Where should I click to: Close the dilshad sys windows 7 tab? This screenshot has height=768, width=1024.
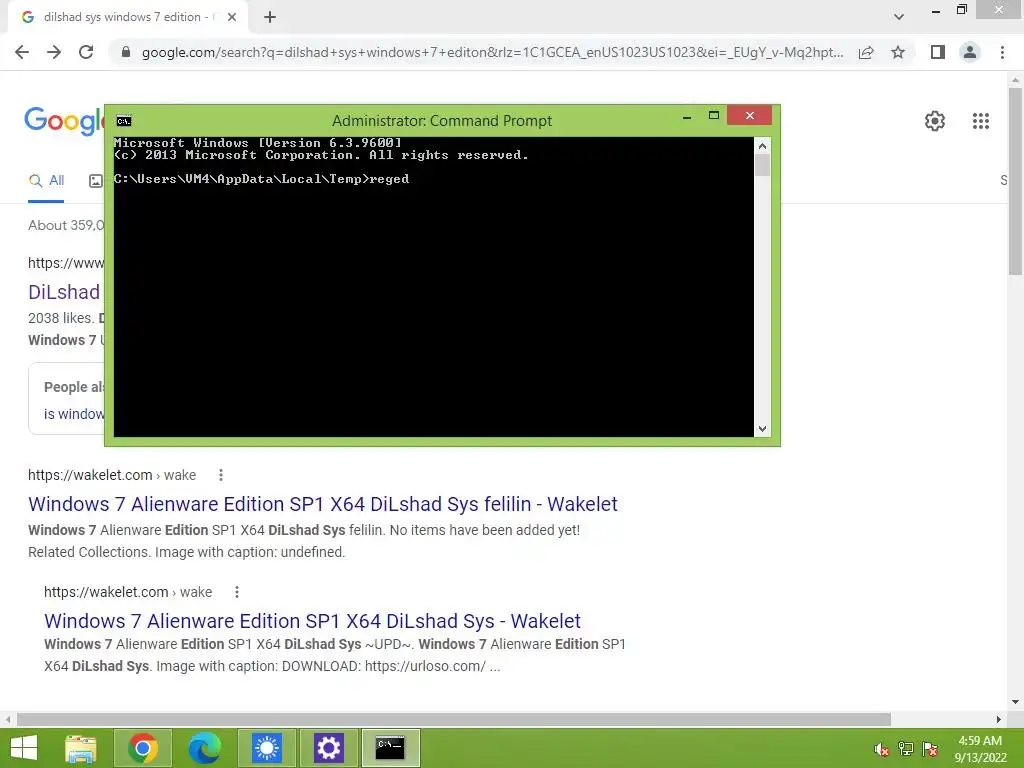(232, 18)
